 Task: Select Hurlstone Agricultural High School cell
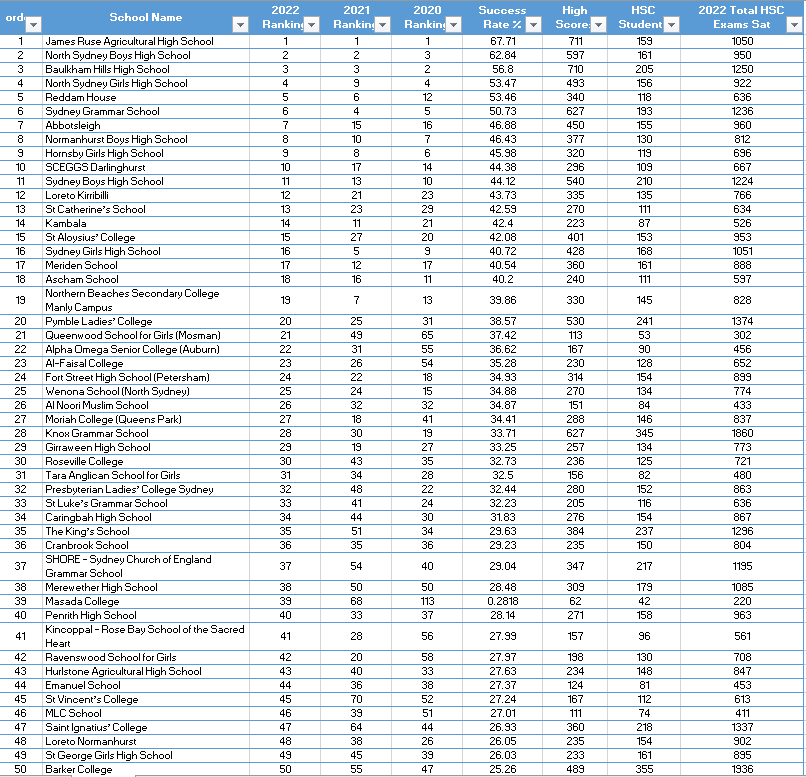(146, 671)
